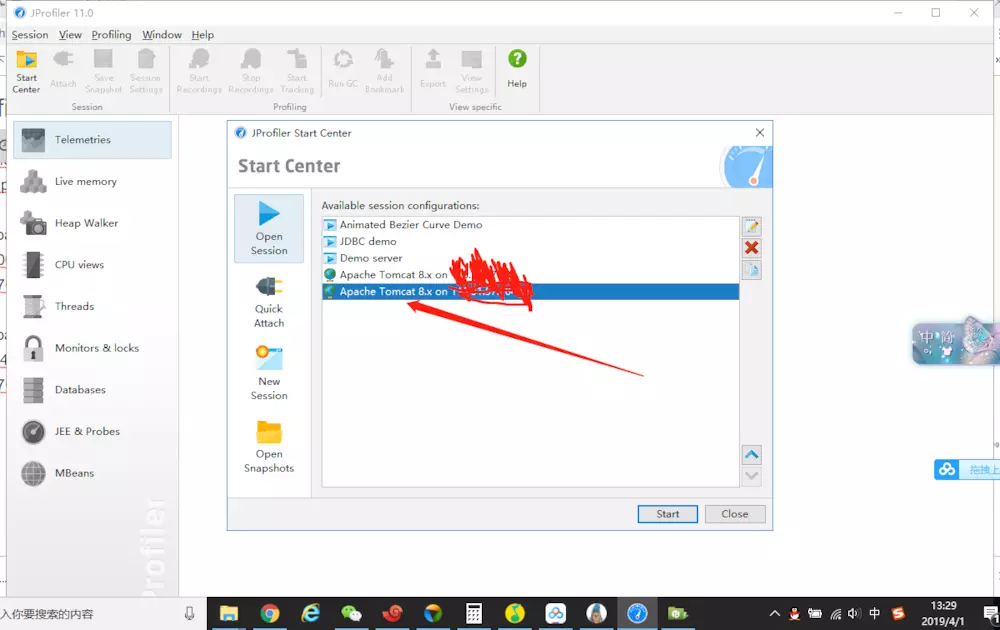Click the Close button in Start Center

click(735, 514)
